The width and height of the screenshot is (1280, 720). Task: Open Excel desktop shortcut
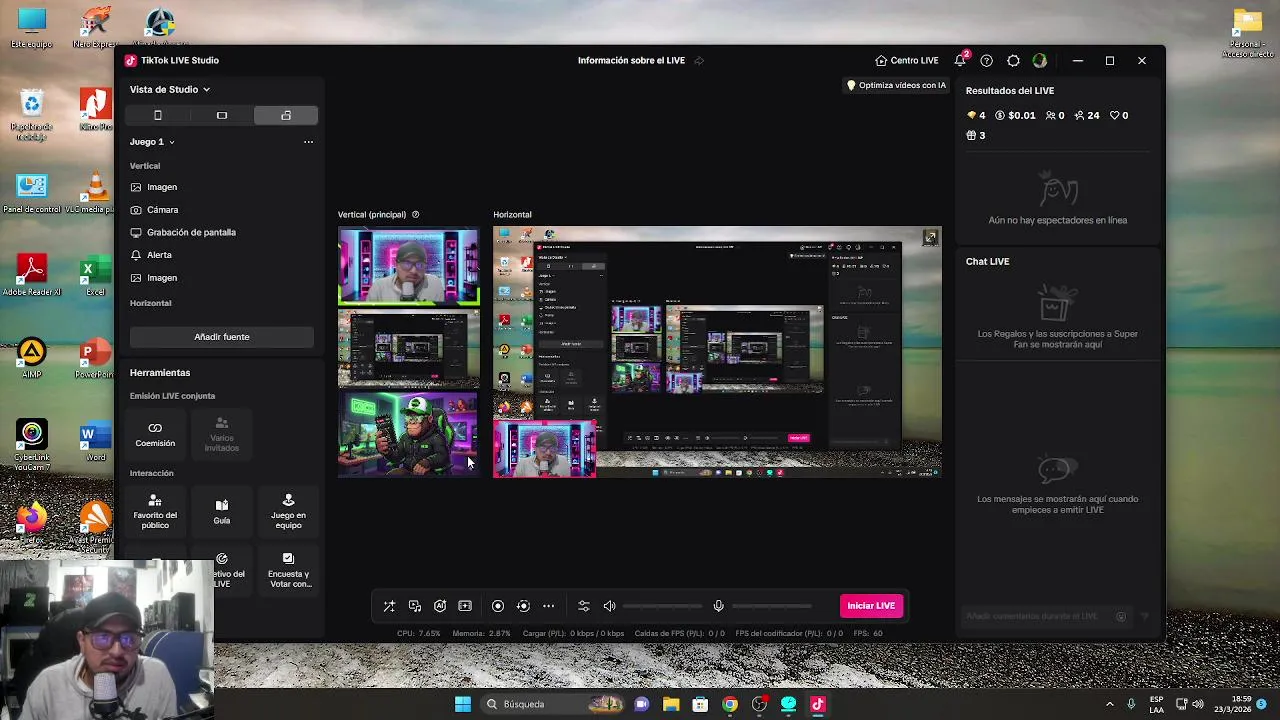(x=95, y=276)
